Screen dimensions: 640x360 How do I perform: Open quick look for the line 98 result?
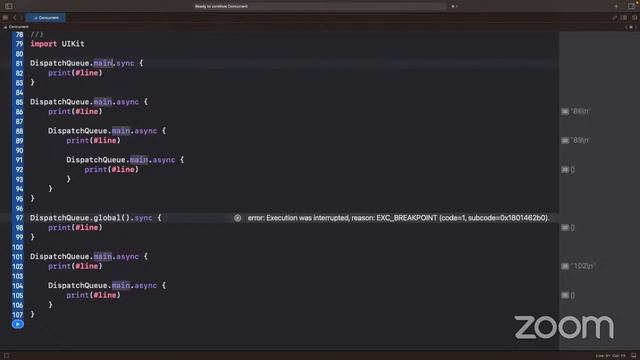[x=565, y=227]
